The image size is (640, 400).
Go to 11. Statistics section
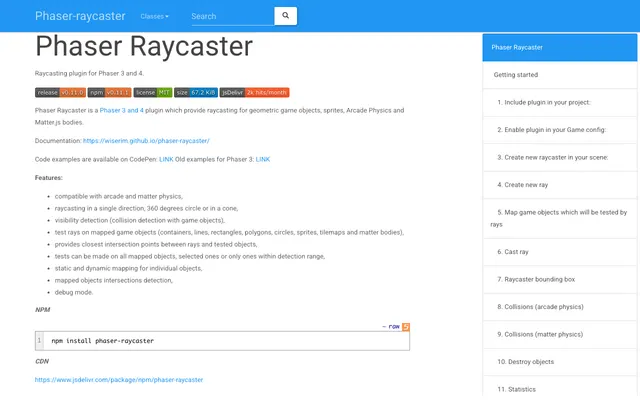[560, 389]
